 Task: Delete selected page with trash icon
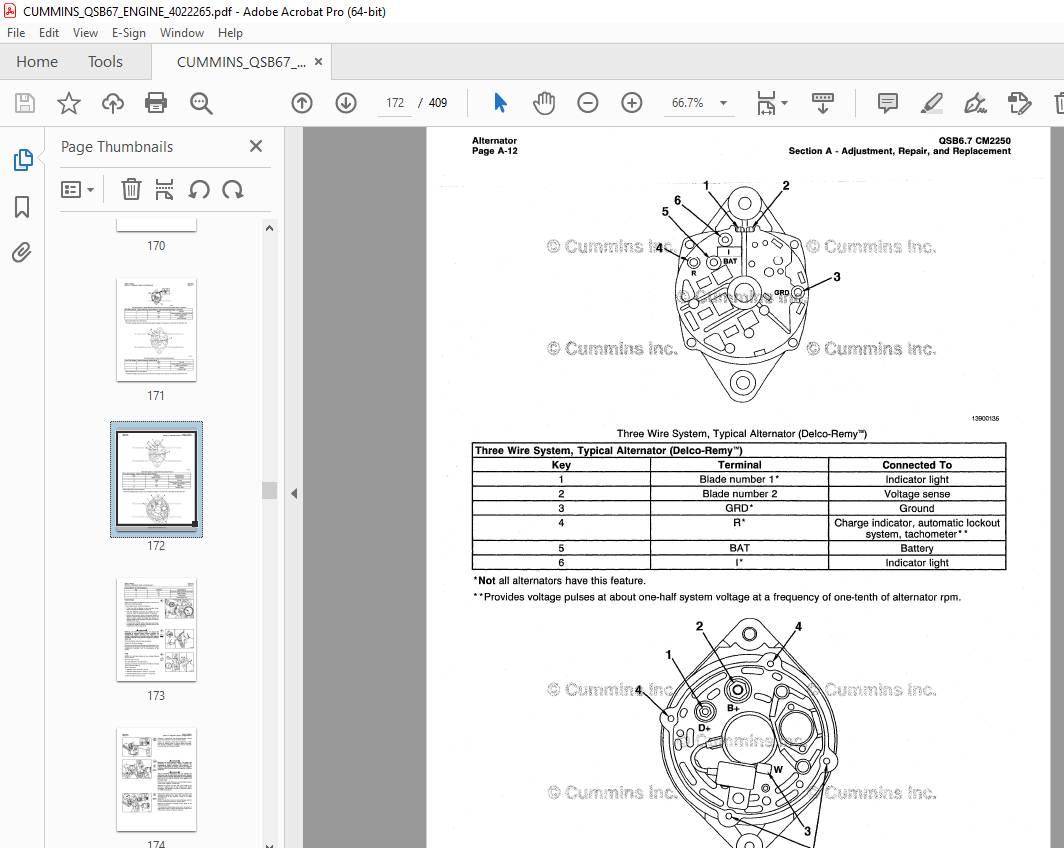(x=131, y=189)
